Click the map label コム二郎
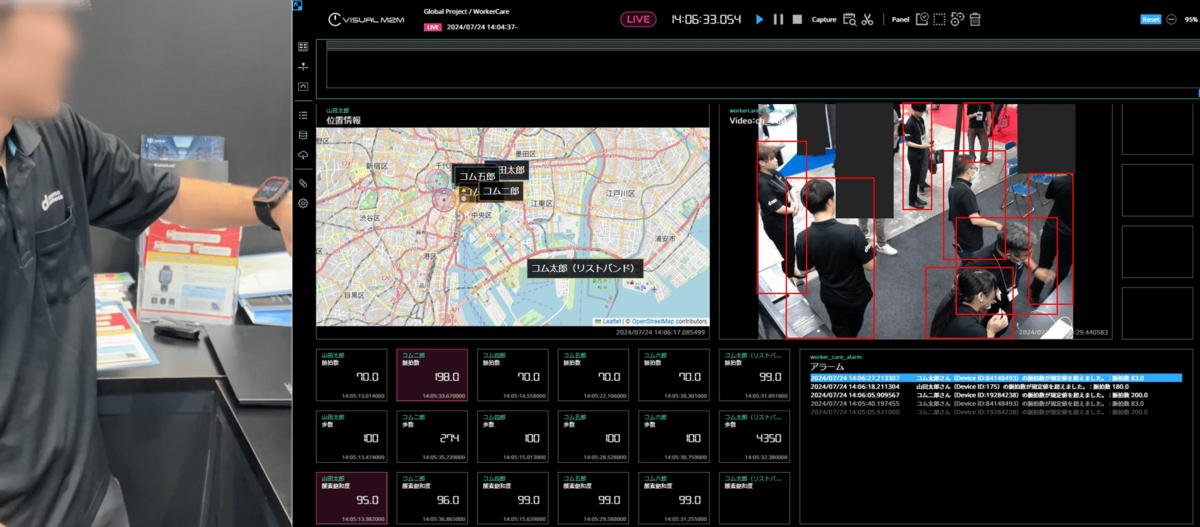Image resolution: width=1200 pixels, height=527 pixels. point(500,190)
